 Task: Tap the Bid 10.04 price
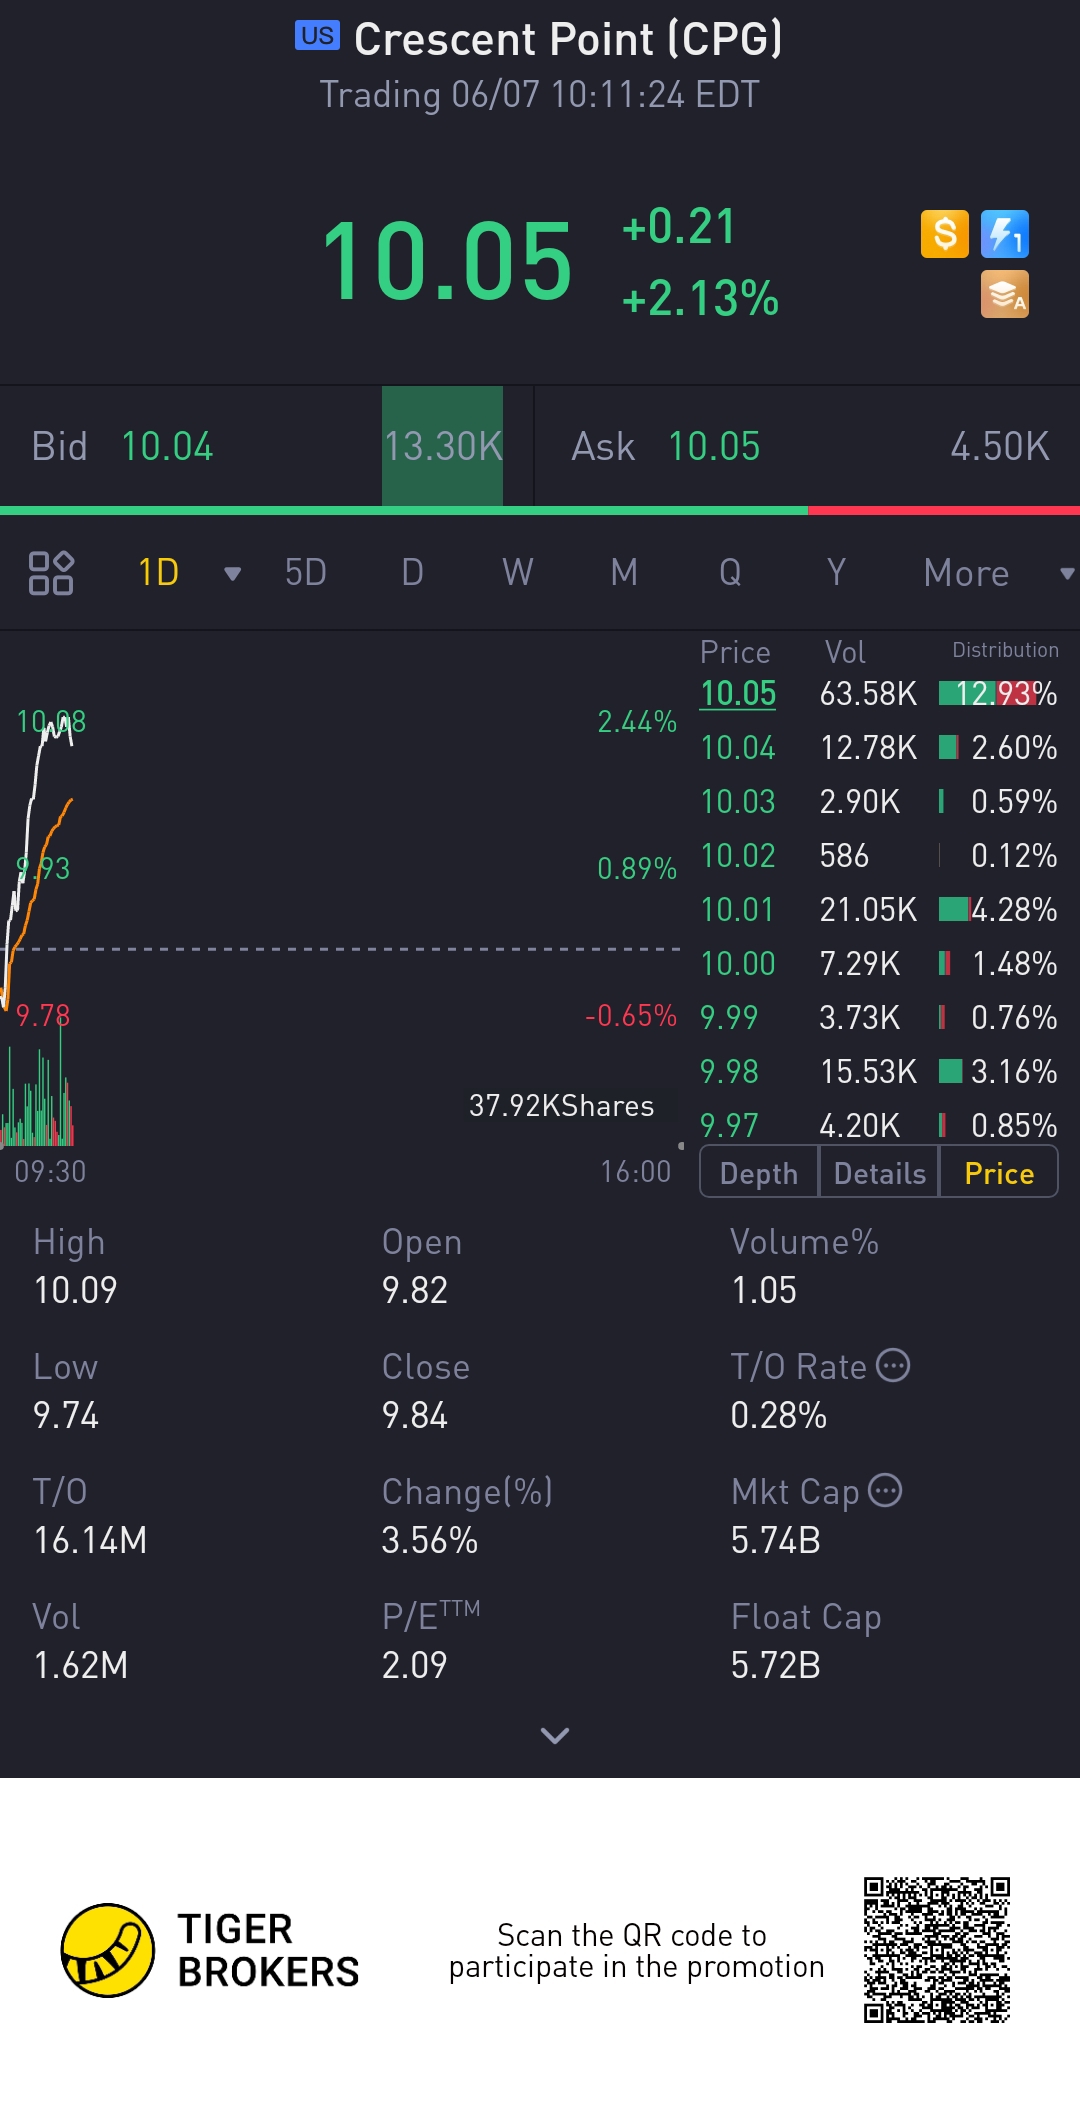point(167,447)
